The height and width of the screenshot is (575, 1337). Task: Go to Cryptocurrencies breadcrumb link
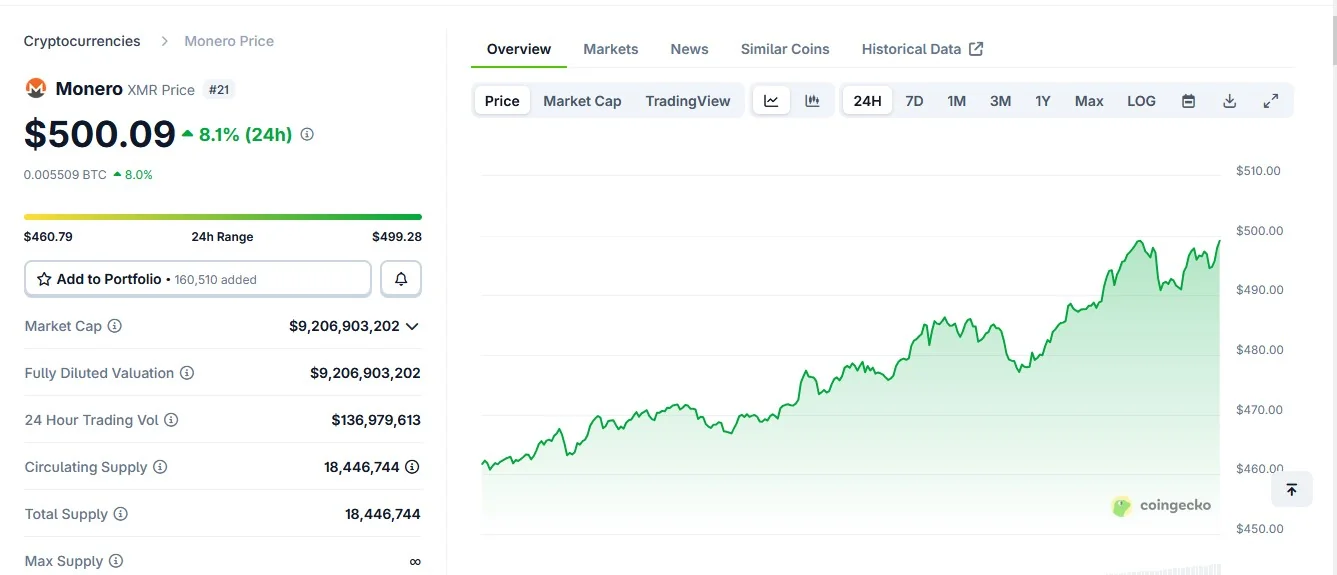82,41
